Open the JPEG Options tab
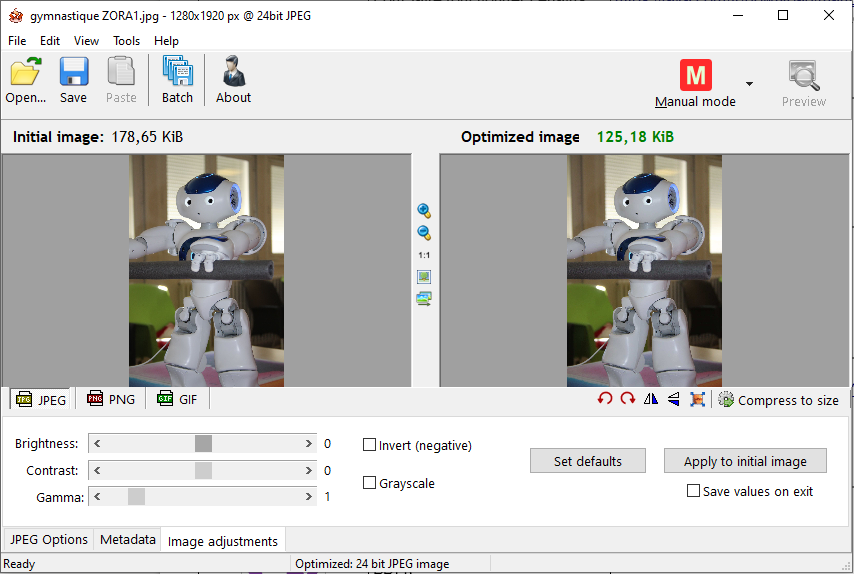This screenshot has height=574, width=854. 48,540
